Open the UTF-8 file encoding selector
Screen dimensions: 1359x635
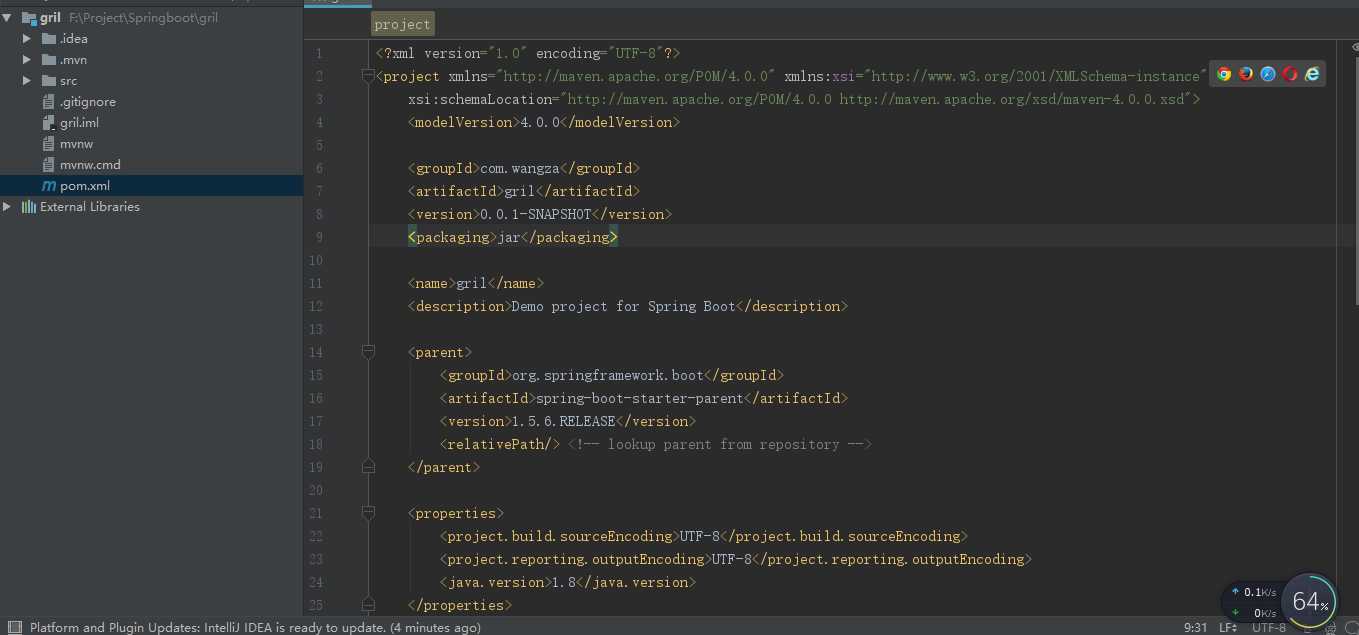coord(1269,627)
